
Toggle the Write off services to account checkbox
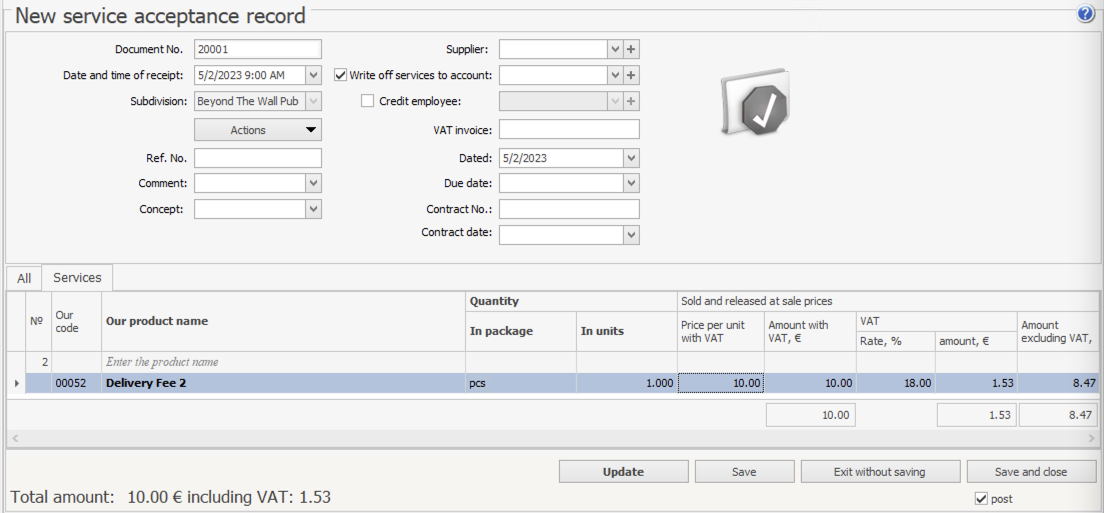(x=340, y=75)
